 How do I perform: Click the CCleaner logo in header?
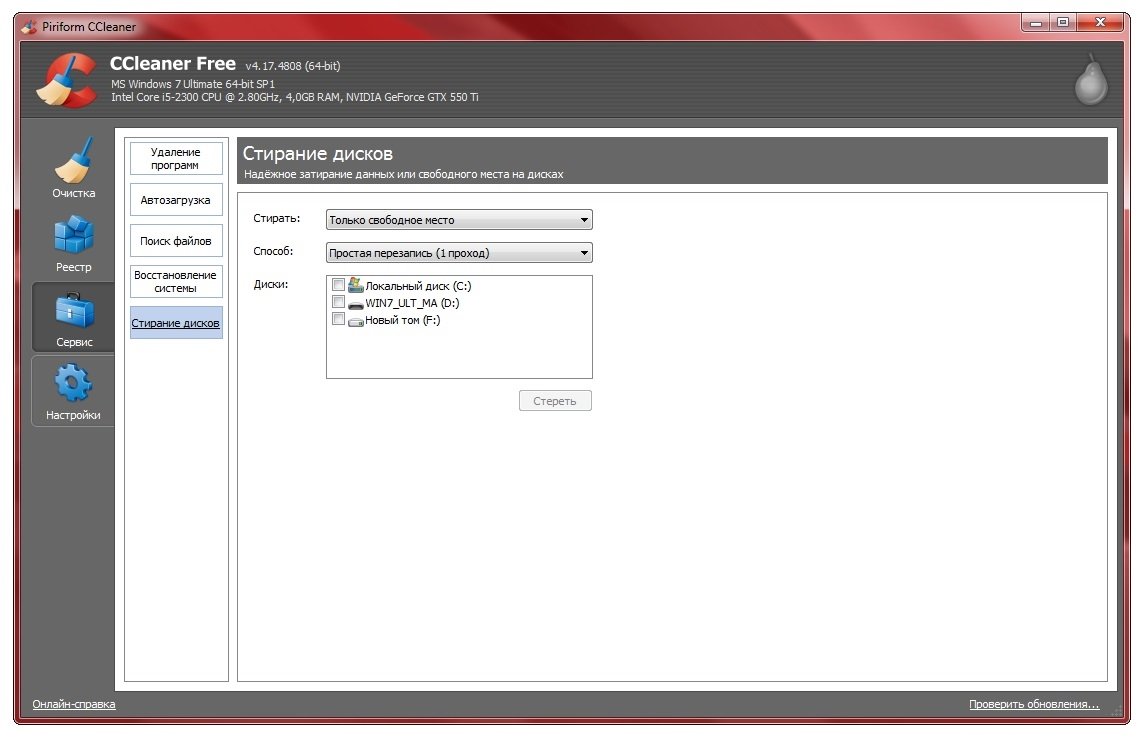tap(67, 81)
